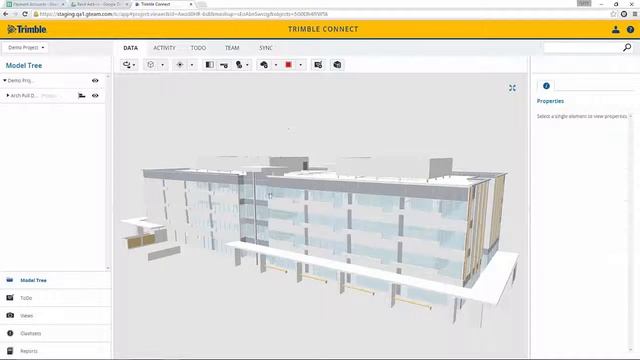Collapse the Demo Proj tree node
640x360 pixels.
pyautogui.click(x=4, y=80)
